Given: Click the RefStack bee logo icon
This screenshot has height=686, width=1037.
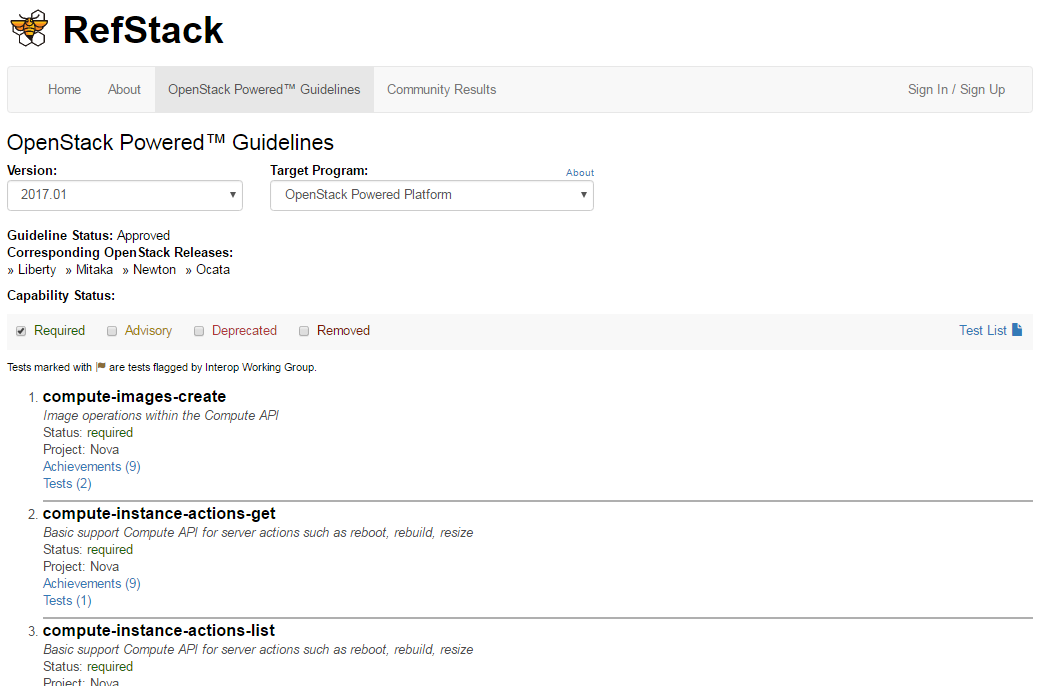Looking at the screenshot, I should coord(29,28).
